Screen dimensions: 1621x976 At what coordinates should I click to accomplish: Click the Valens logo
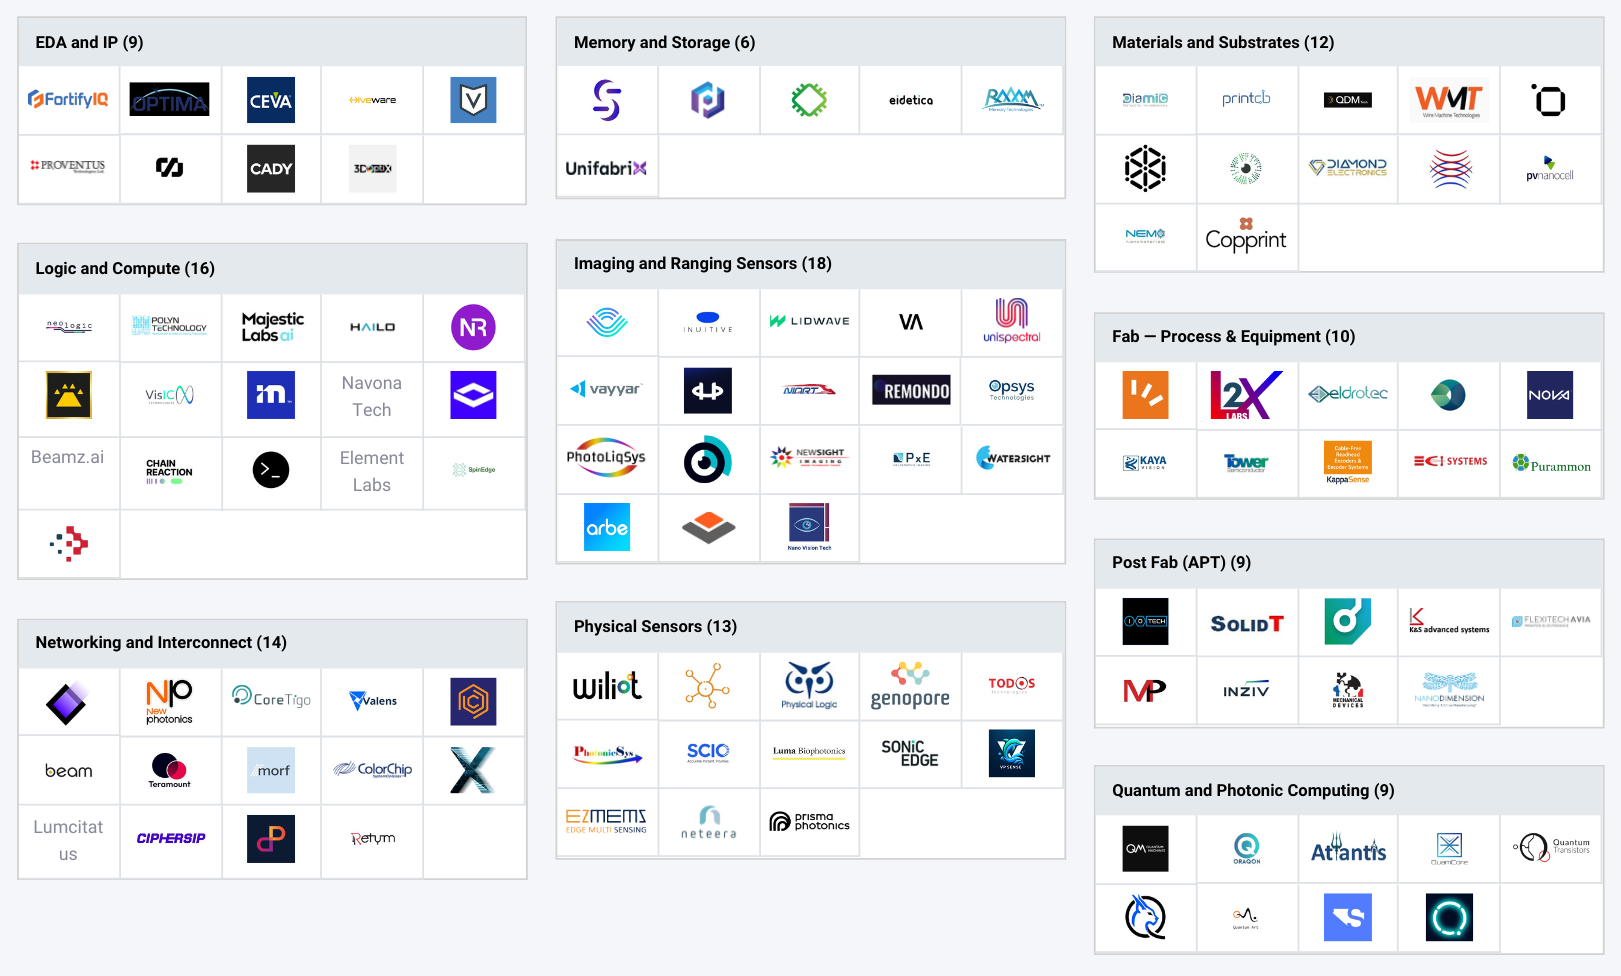372,701
